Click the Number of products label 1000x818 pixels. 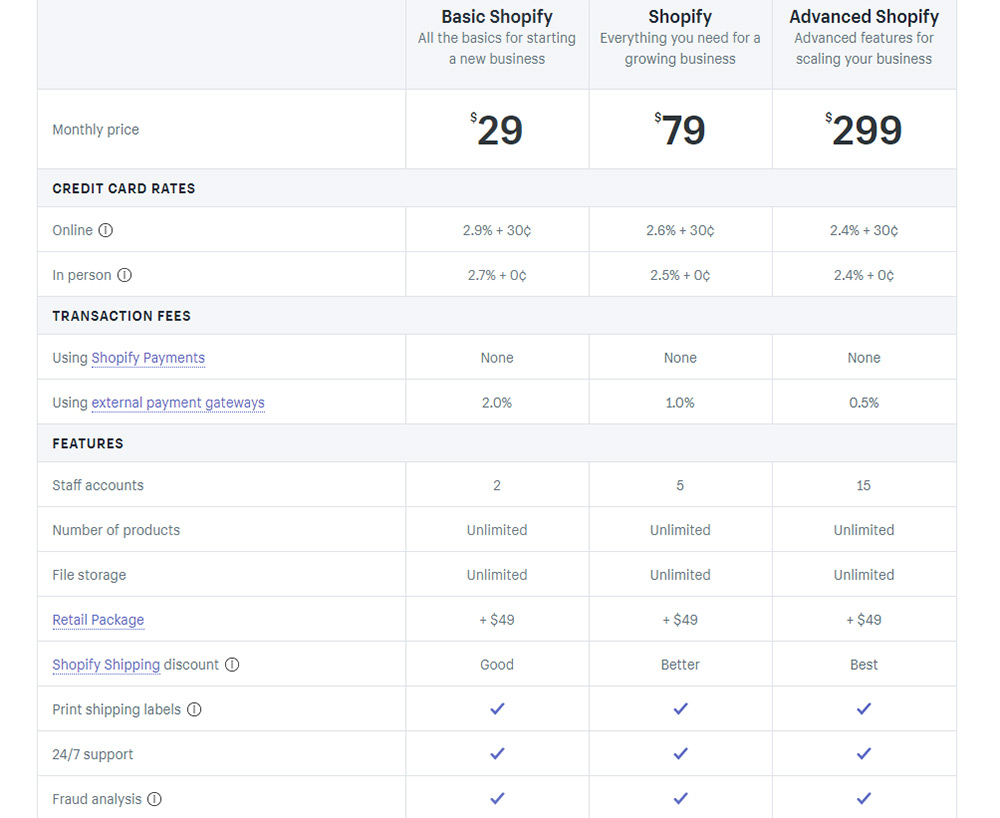[x=116, y=530]
